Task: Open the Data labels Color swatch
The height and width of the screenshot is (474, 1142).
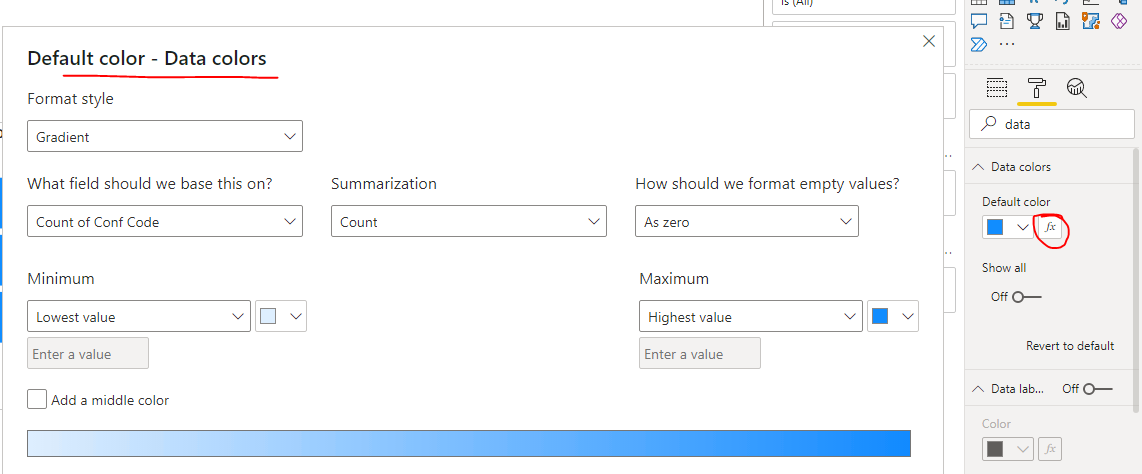Action: pyautogui.click(x=1008, y=449)
